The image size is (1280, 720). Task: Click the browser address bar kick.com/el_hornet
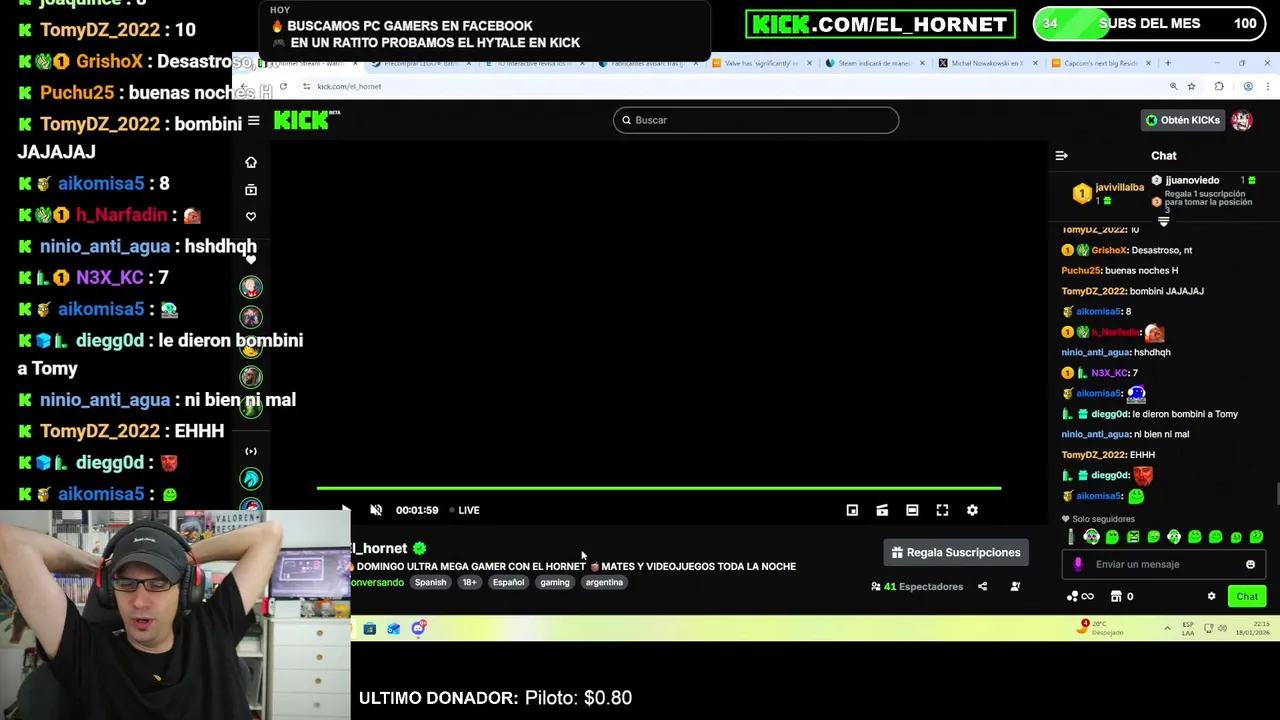pyautogui.click(x=349, y=87)
